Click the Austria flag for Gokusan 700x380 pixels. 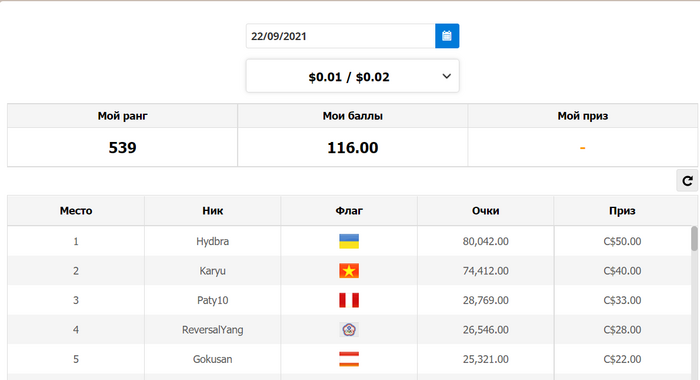pyautogui.click(x=349, y=359)
